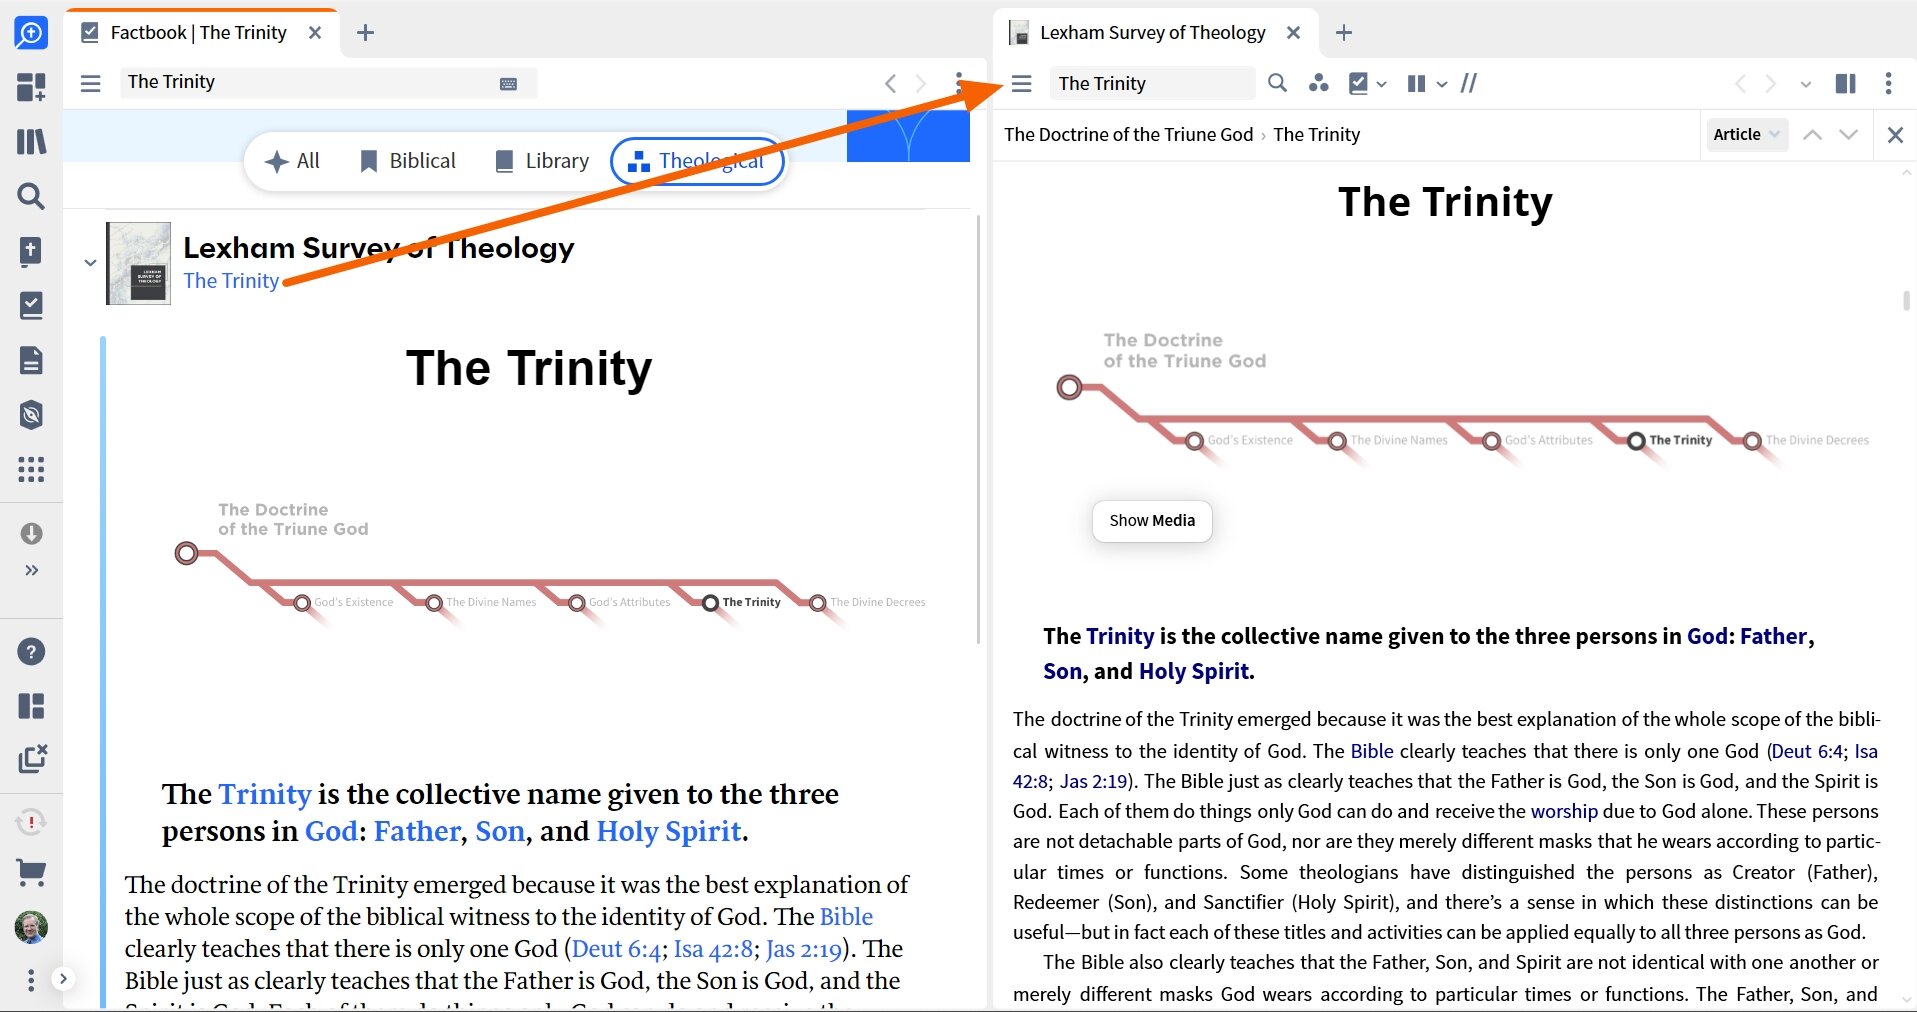Open The Trinity link under Lexham Survey heading
The image size is (1917, 1012).
click(231, 281)
